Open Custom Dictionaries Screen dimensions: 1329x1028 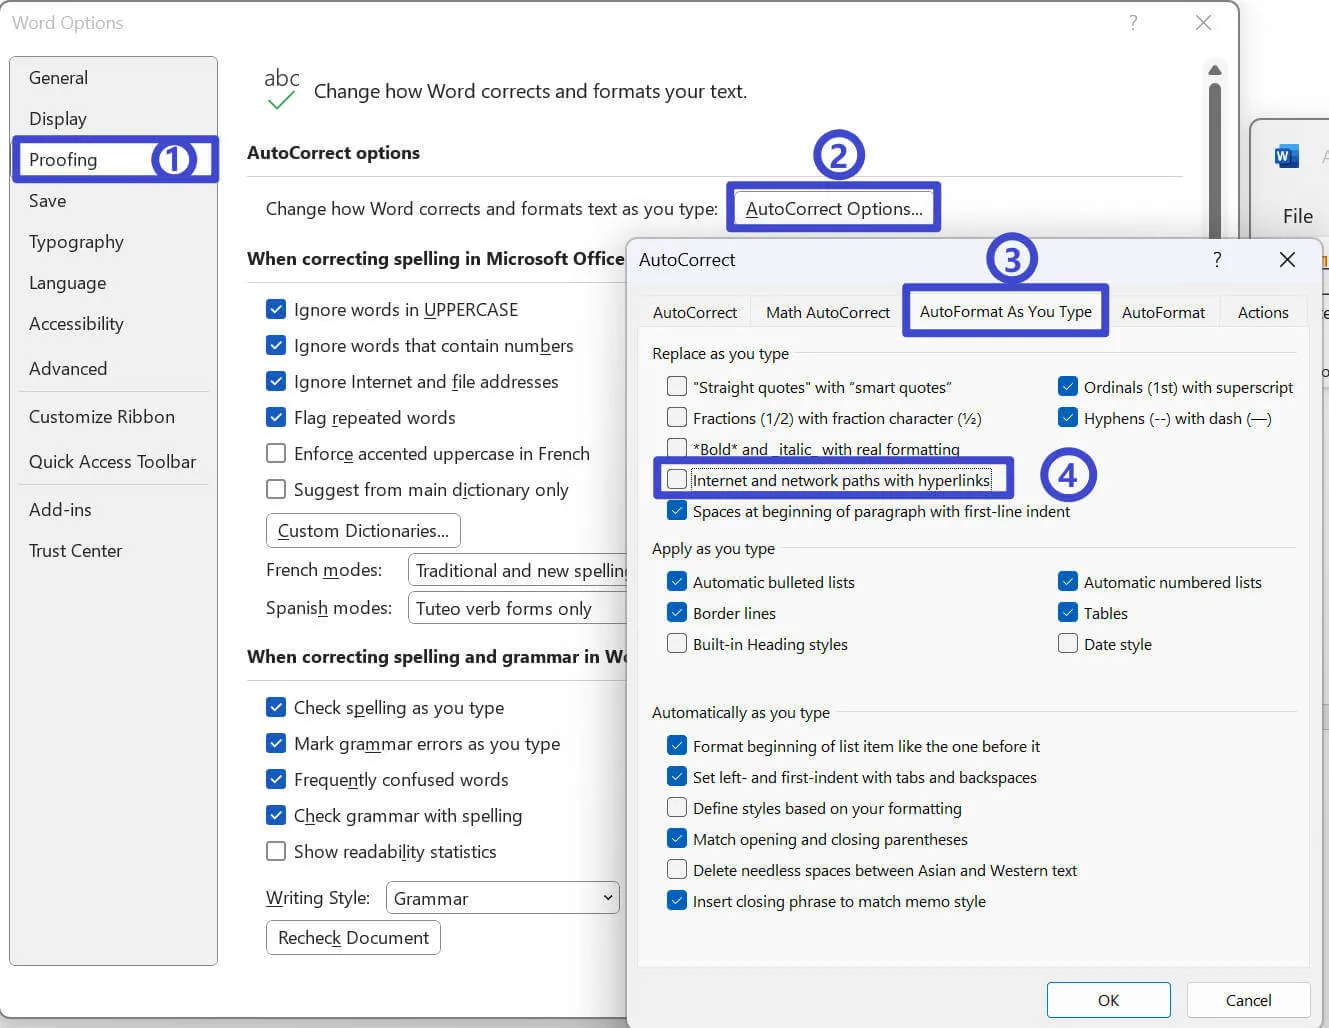(x=363, y=530)
